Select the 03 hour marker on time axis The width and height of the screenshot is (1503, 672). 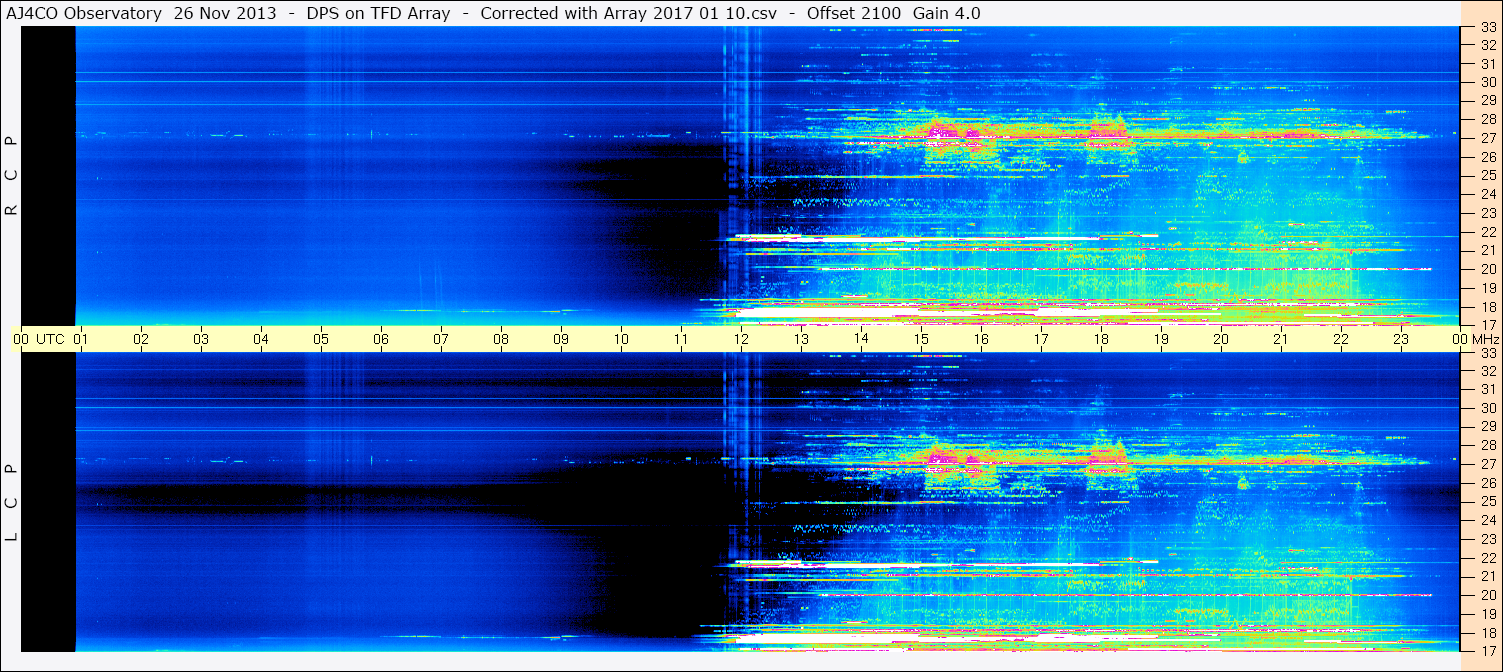pyautogui.click(x=201, y=339)
